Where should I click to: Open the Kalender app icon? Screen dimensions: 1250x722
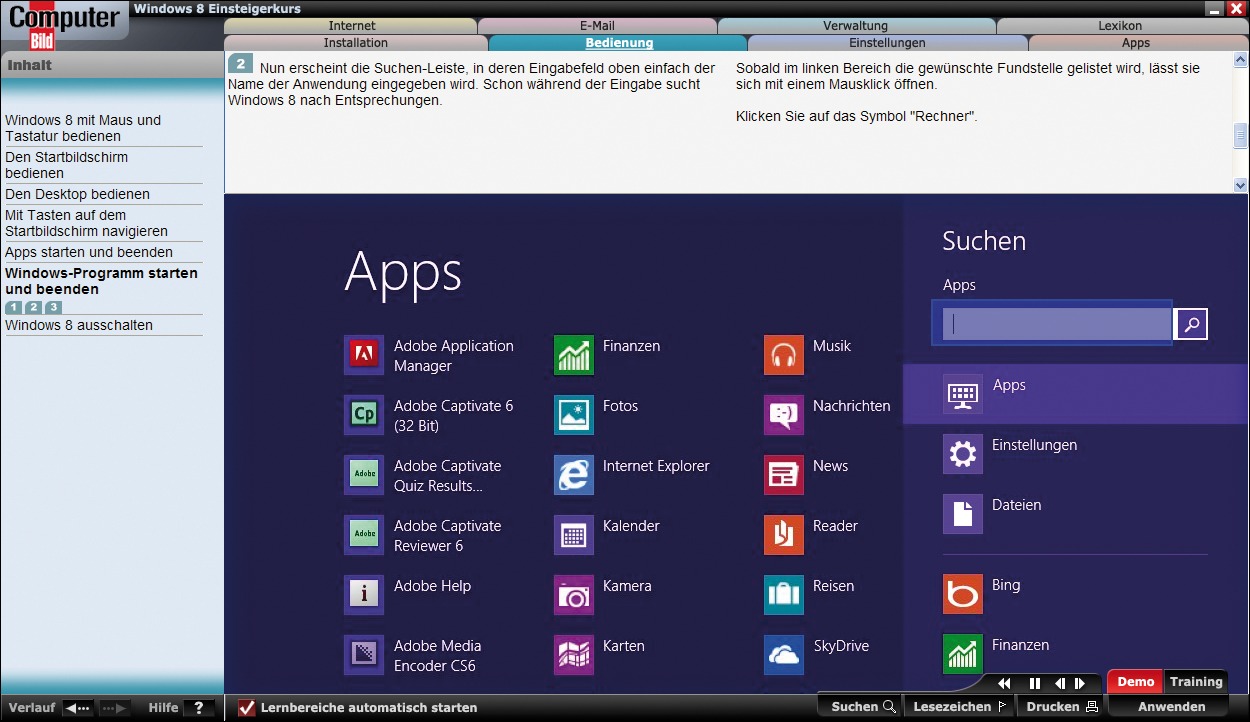(573, 535)
